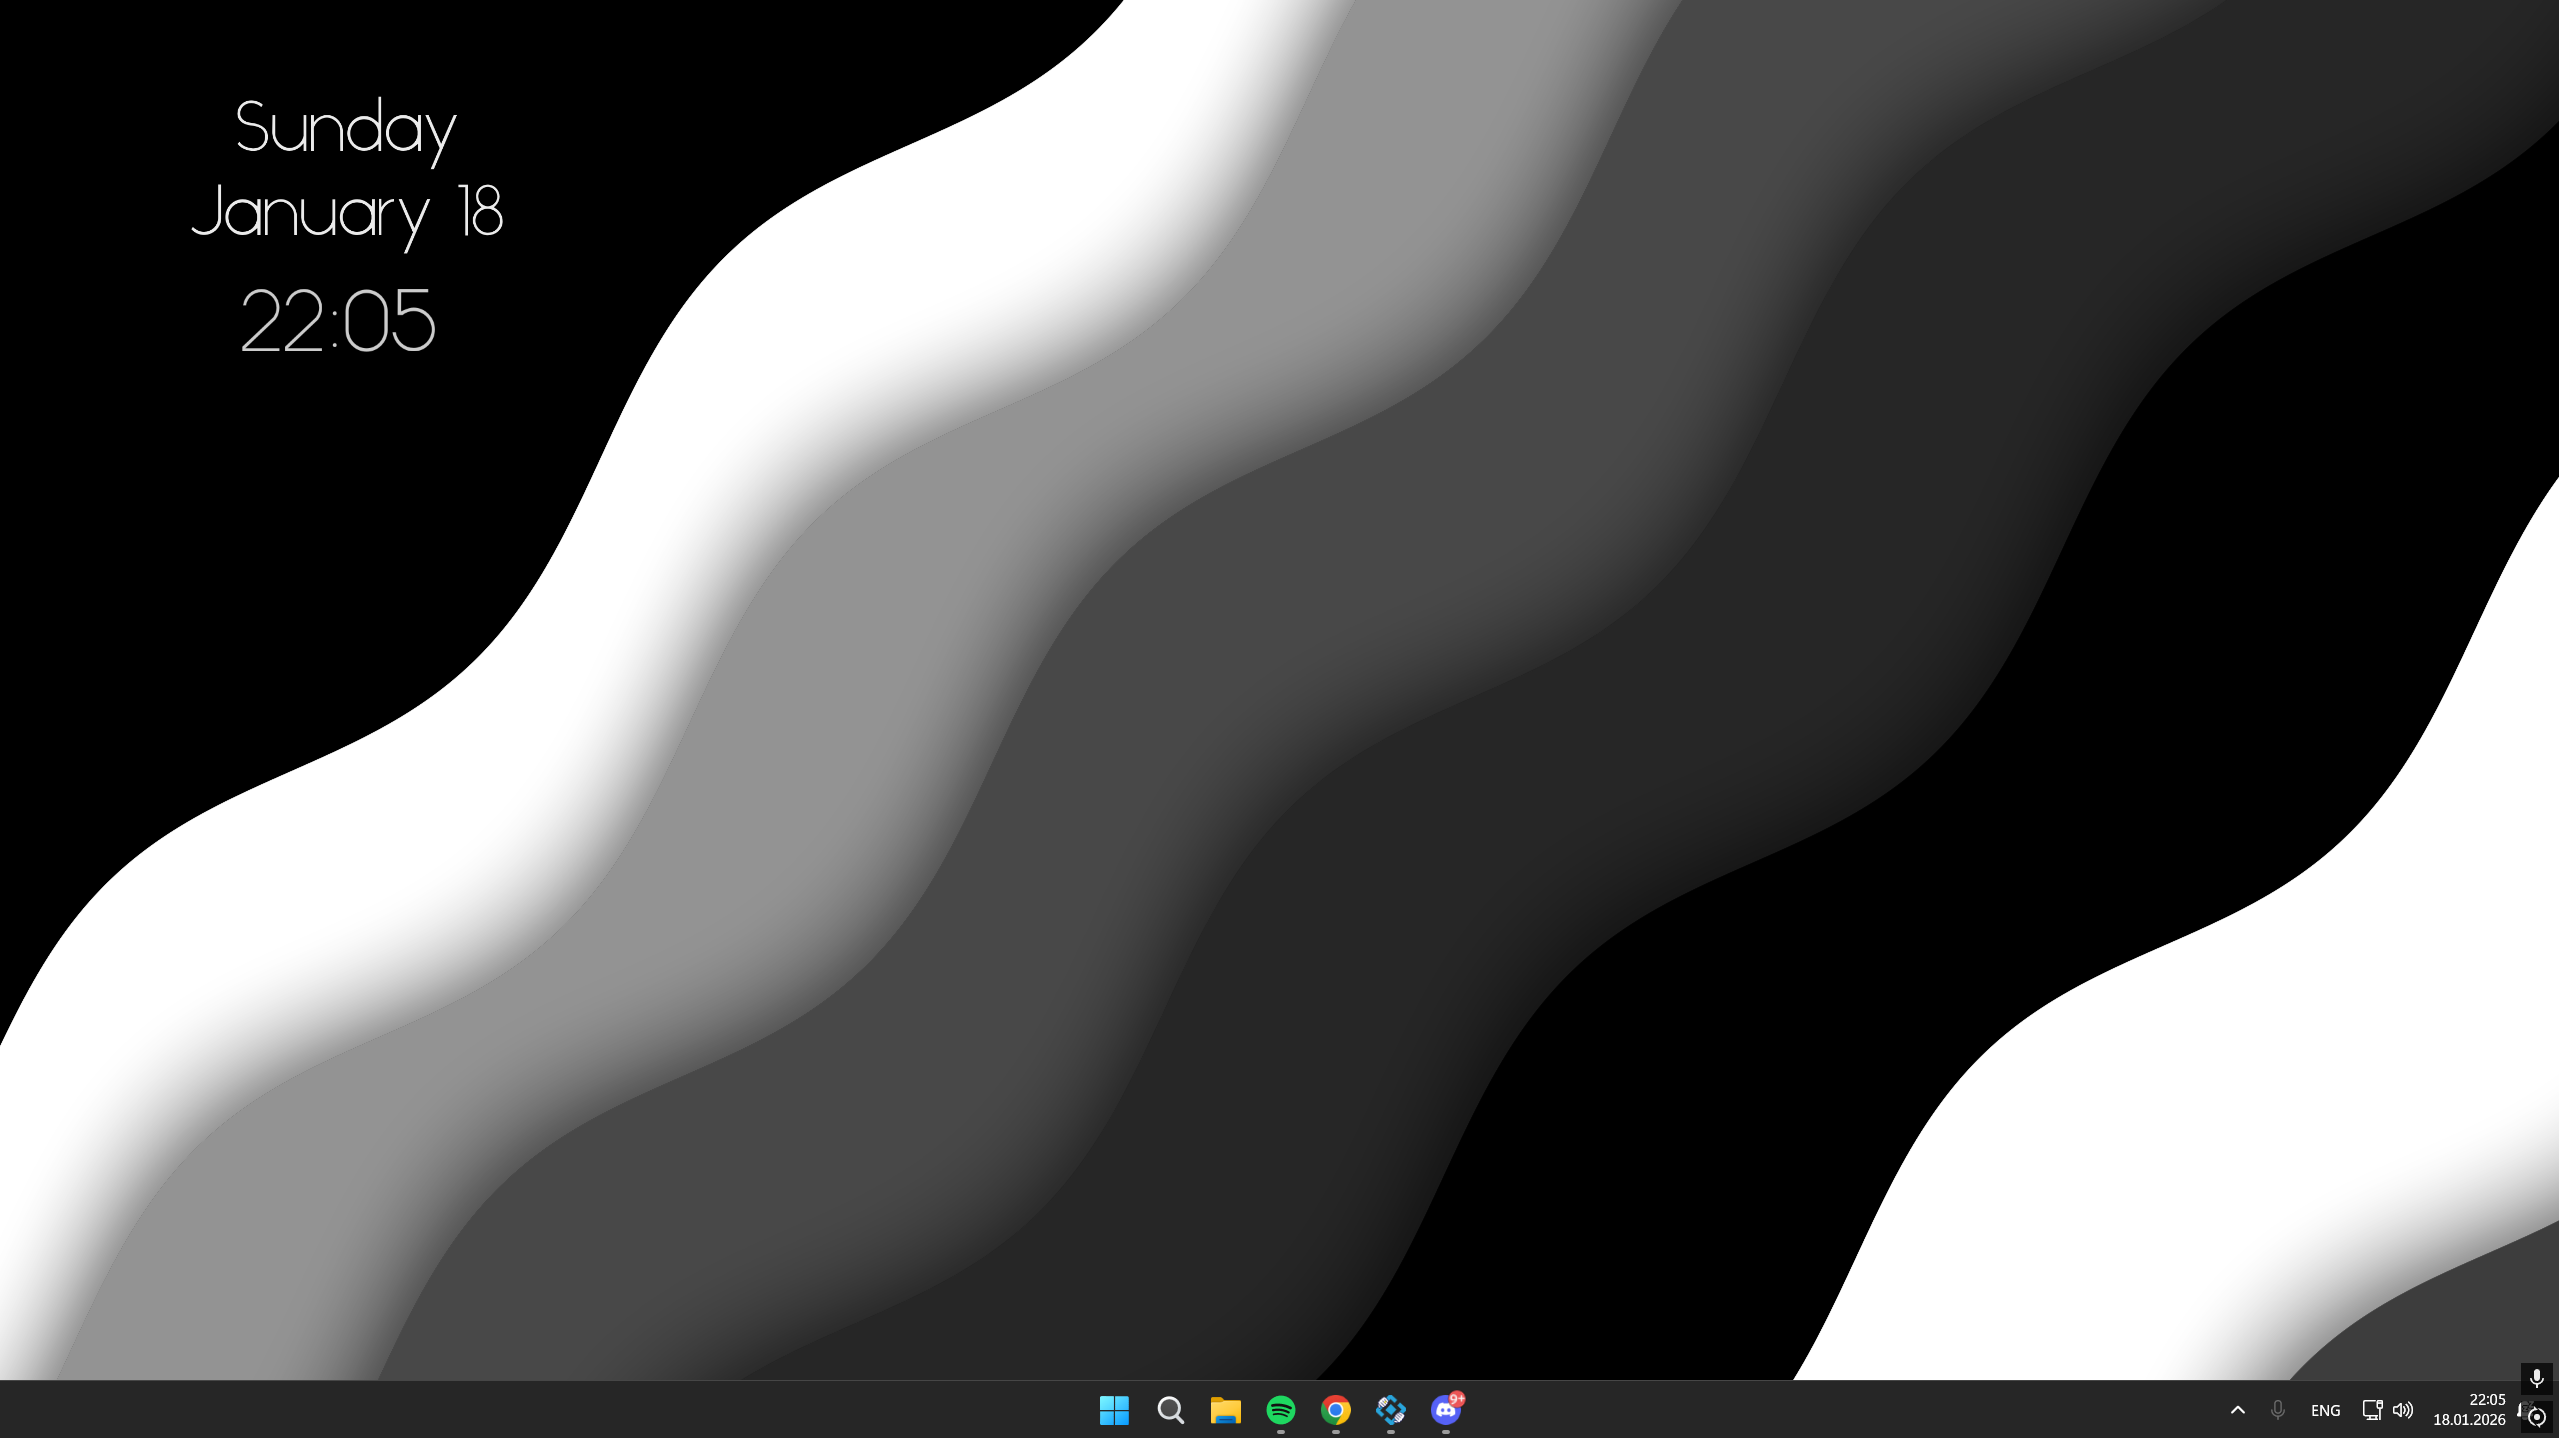Screen dimensions: 2559x1438
Task: Open the blue diamond app on the taskbar
Action: click(x=1391, y=1410)
